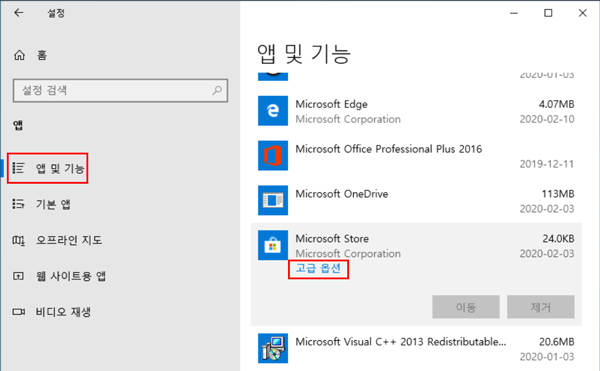Screen dimensions: 600x371
Task: Go to 홈 in the sidebar
Action: click(42, 55)
